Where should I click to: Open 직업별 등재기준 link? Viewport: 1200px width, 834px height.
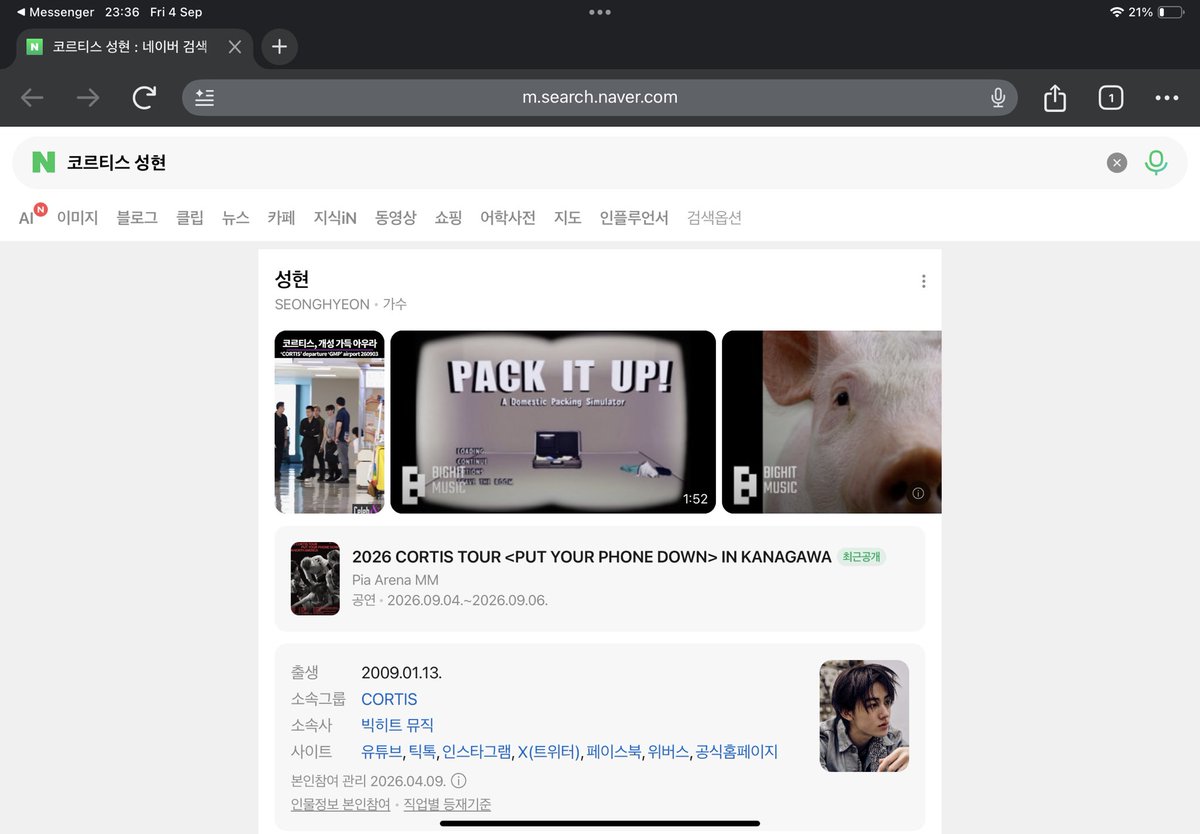[x=447, y=804]
